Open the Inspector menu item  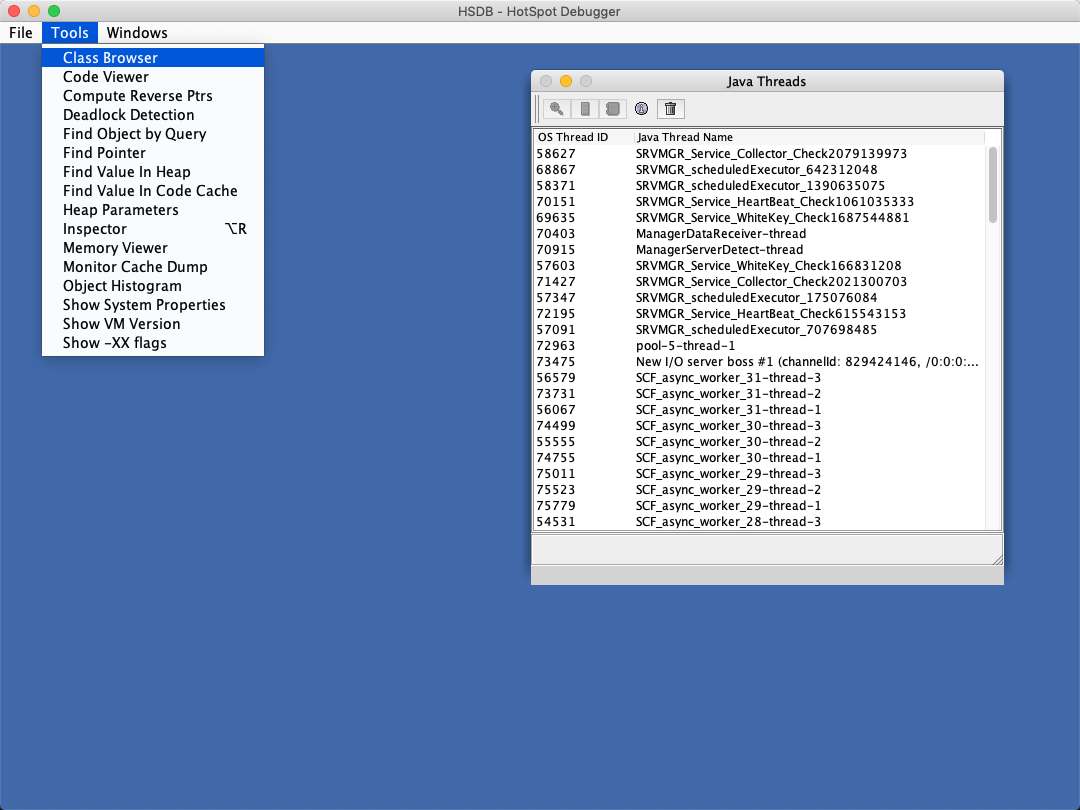click(x=153, y=229)
